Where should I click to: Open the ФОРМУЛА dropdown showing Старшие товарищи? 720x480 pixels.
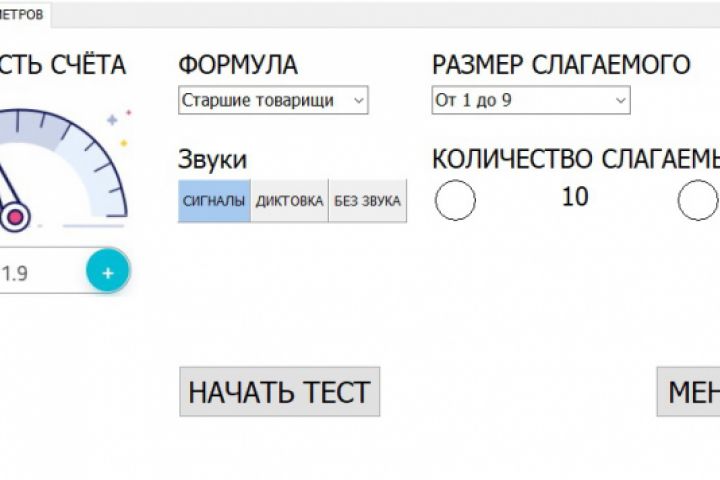click(273, 100)
